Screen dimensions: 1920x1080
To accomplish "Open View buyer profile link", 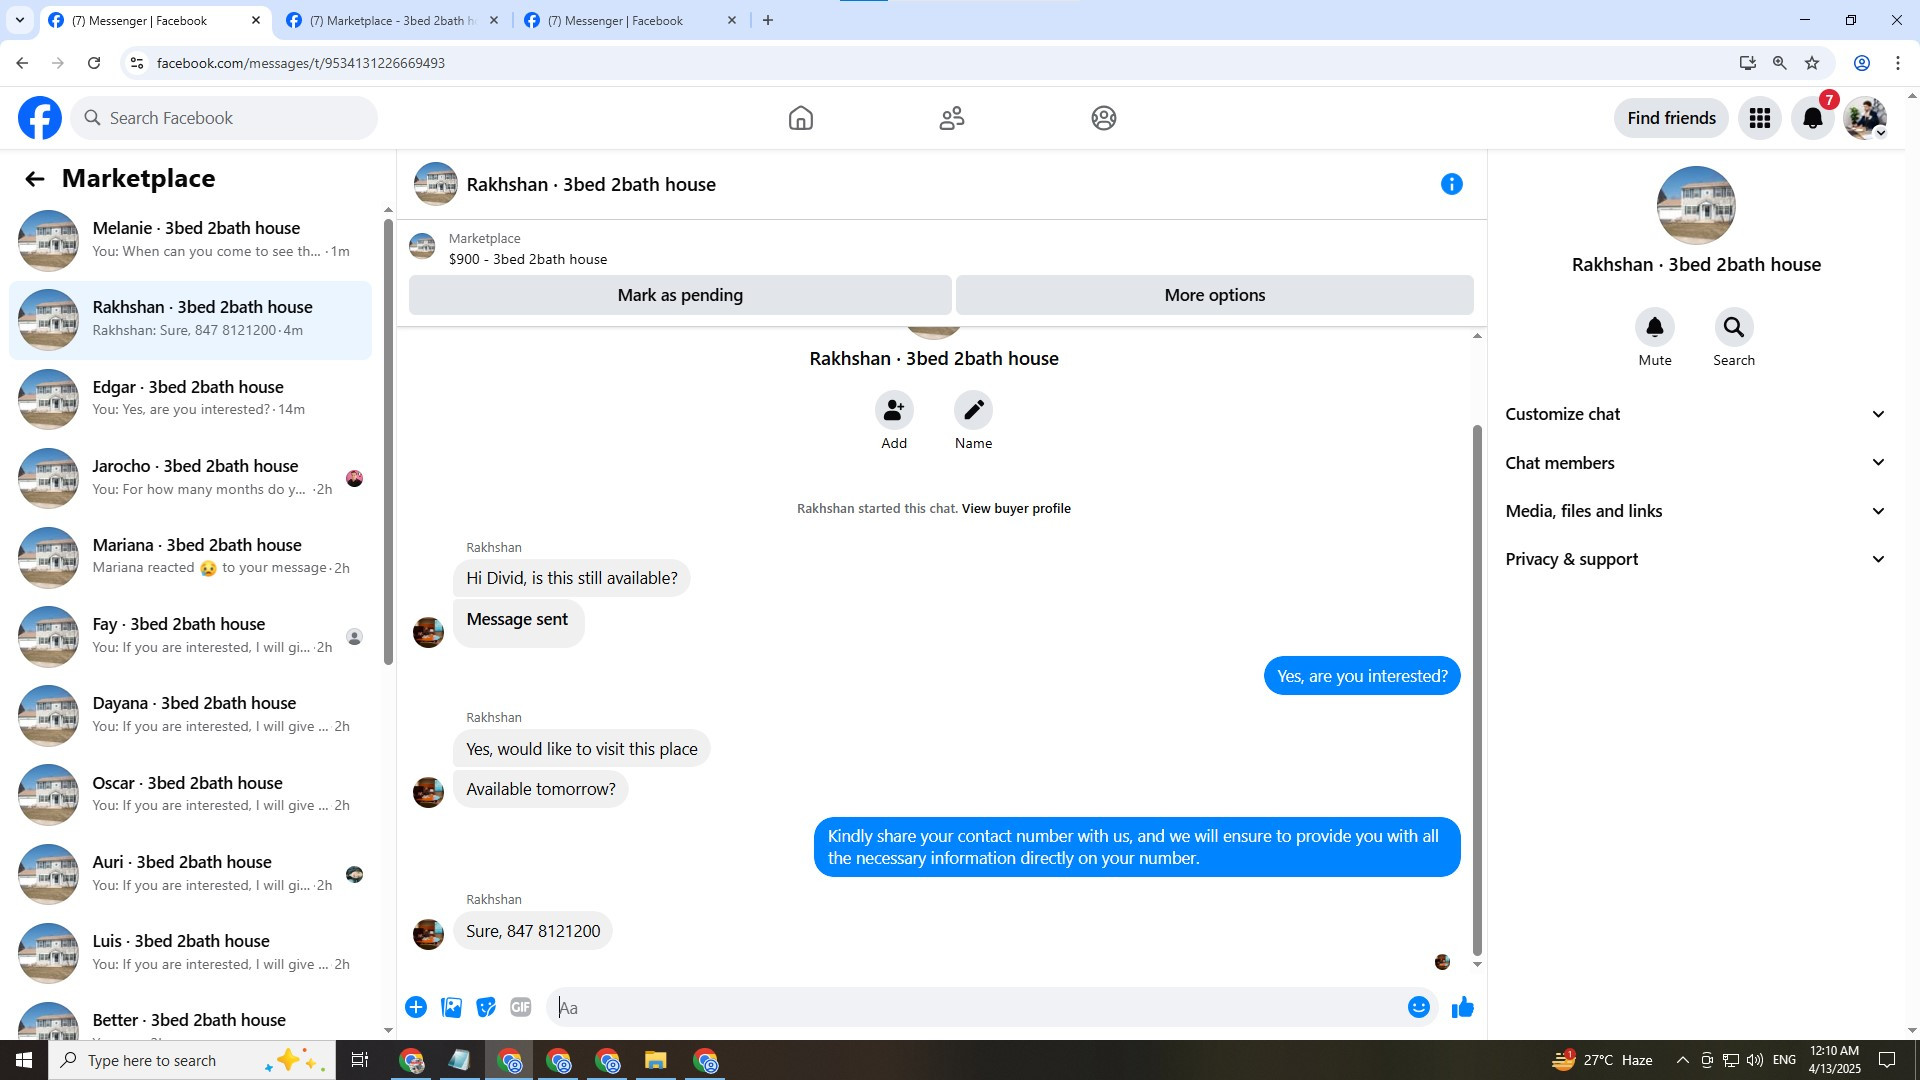I will coord(1016,509).
